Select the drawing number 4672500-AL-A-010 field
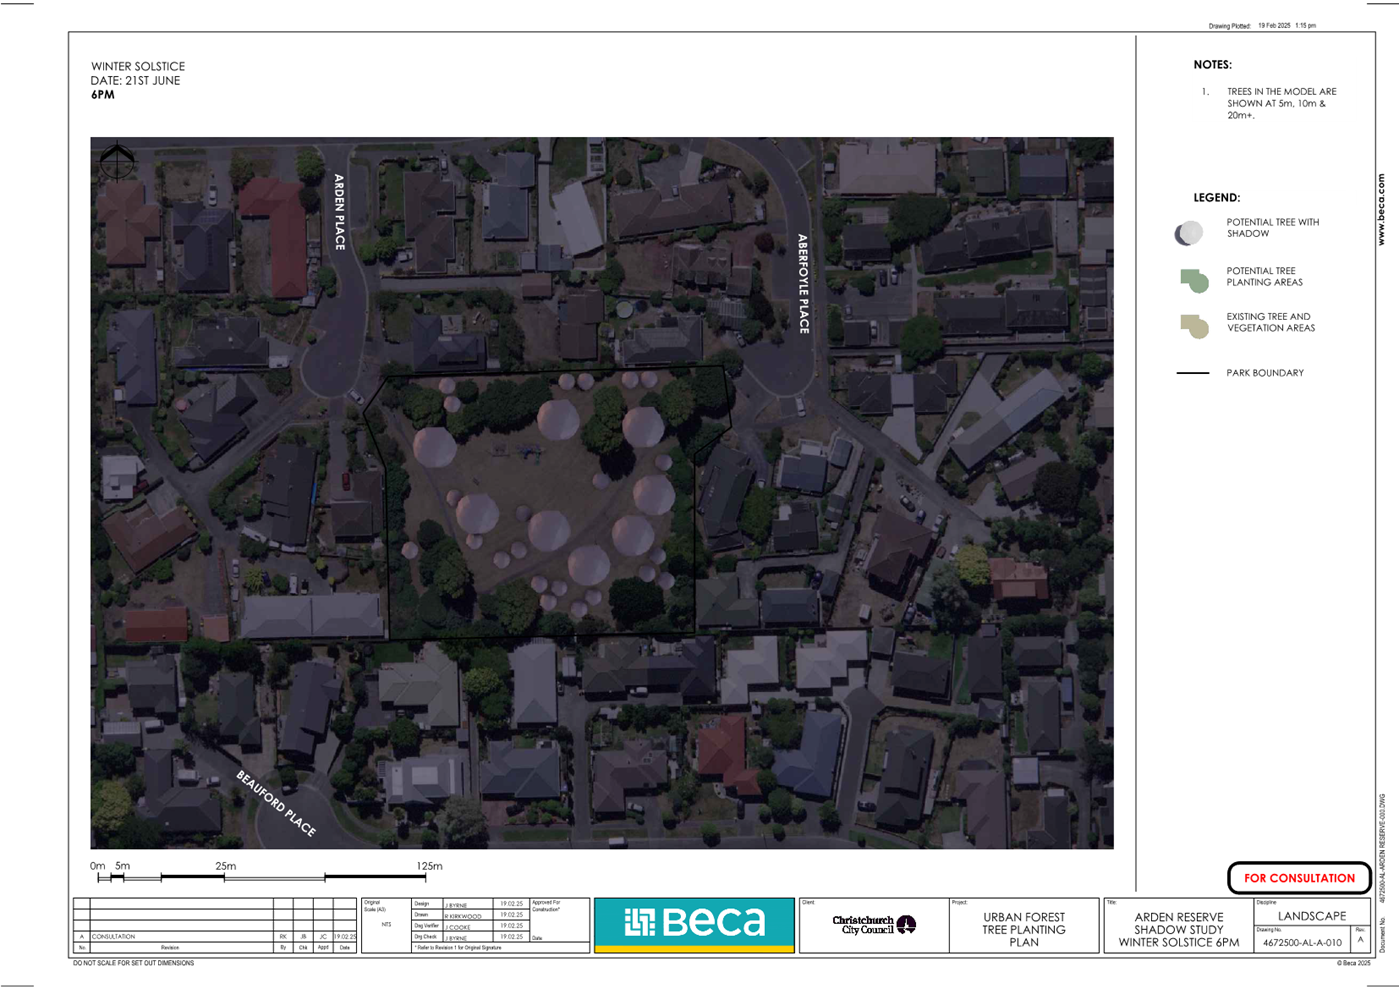 (1300, 942)
